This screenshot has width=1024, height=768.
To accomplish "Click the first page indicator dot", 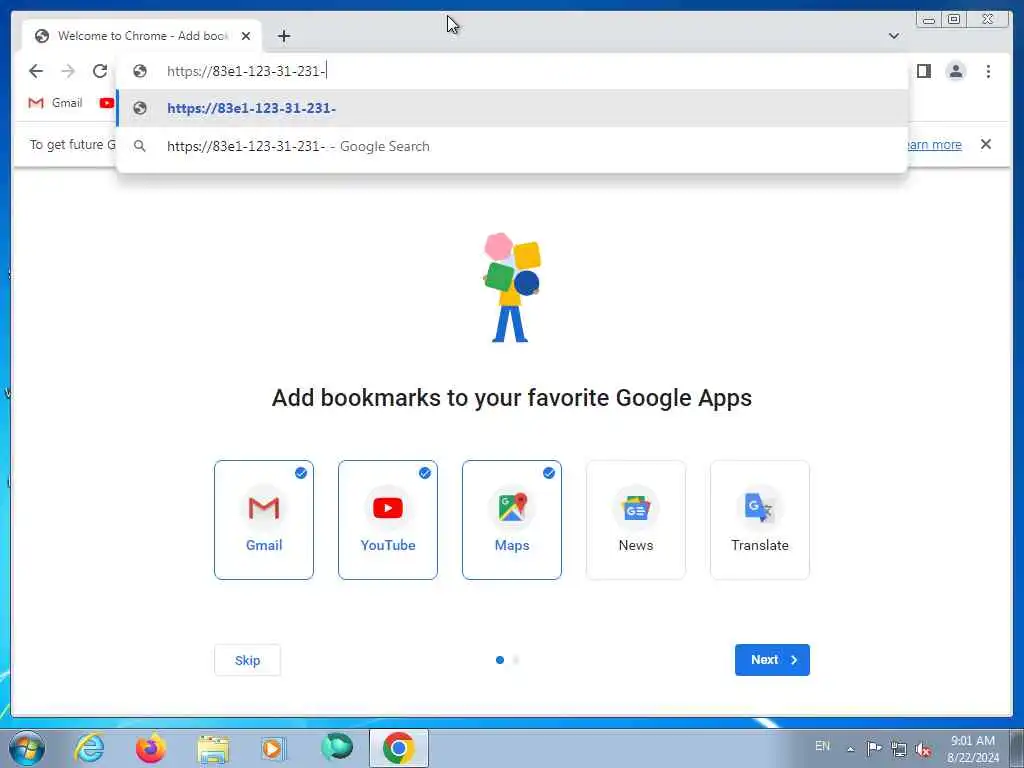I will [x=500, y=660].
